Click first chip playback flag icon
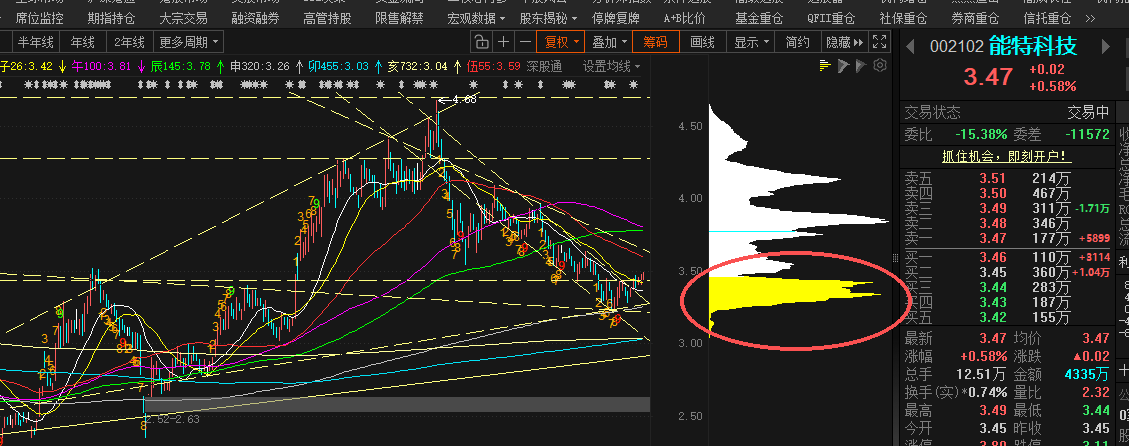Viewport: 1129px width, 446px height. tap(844, 66)
